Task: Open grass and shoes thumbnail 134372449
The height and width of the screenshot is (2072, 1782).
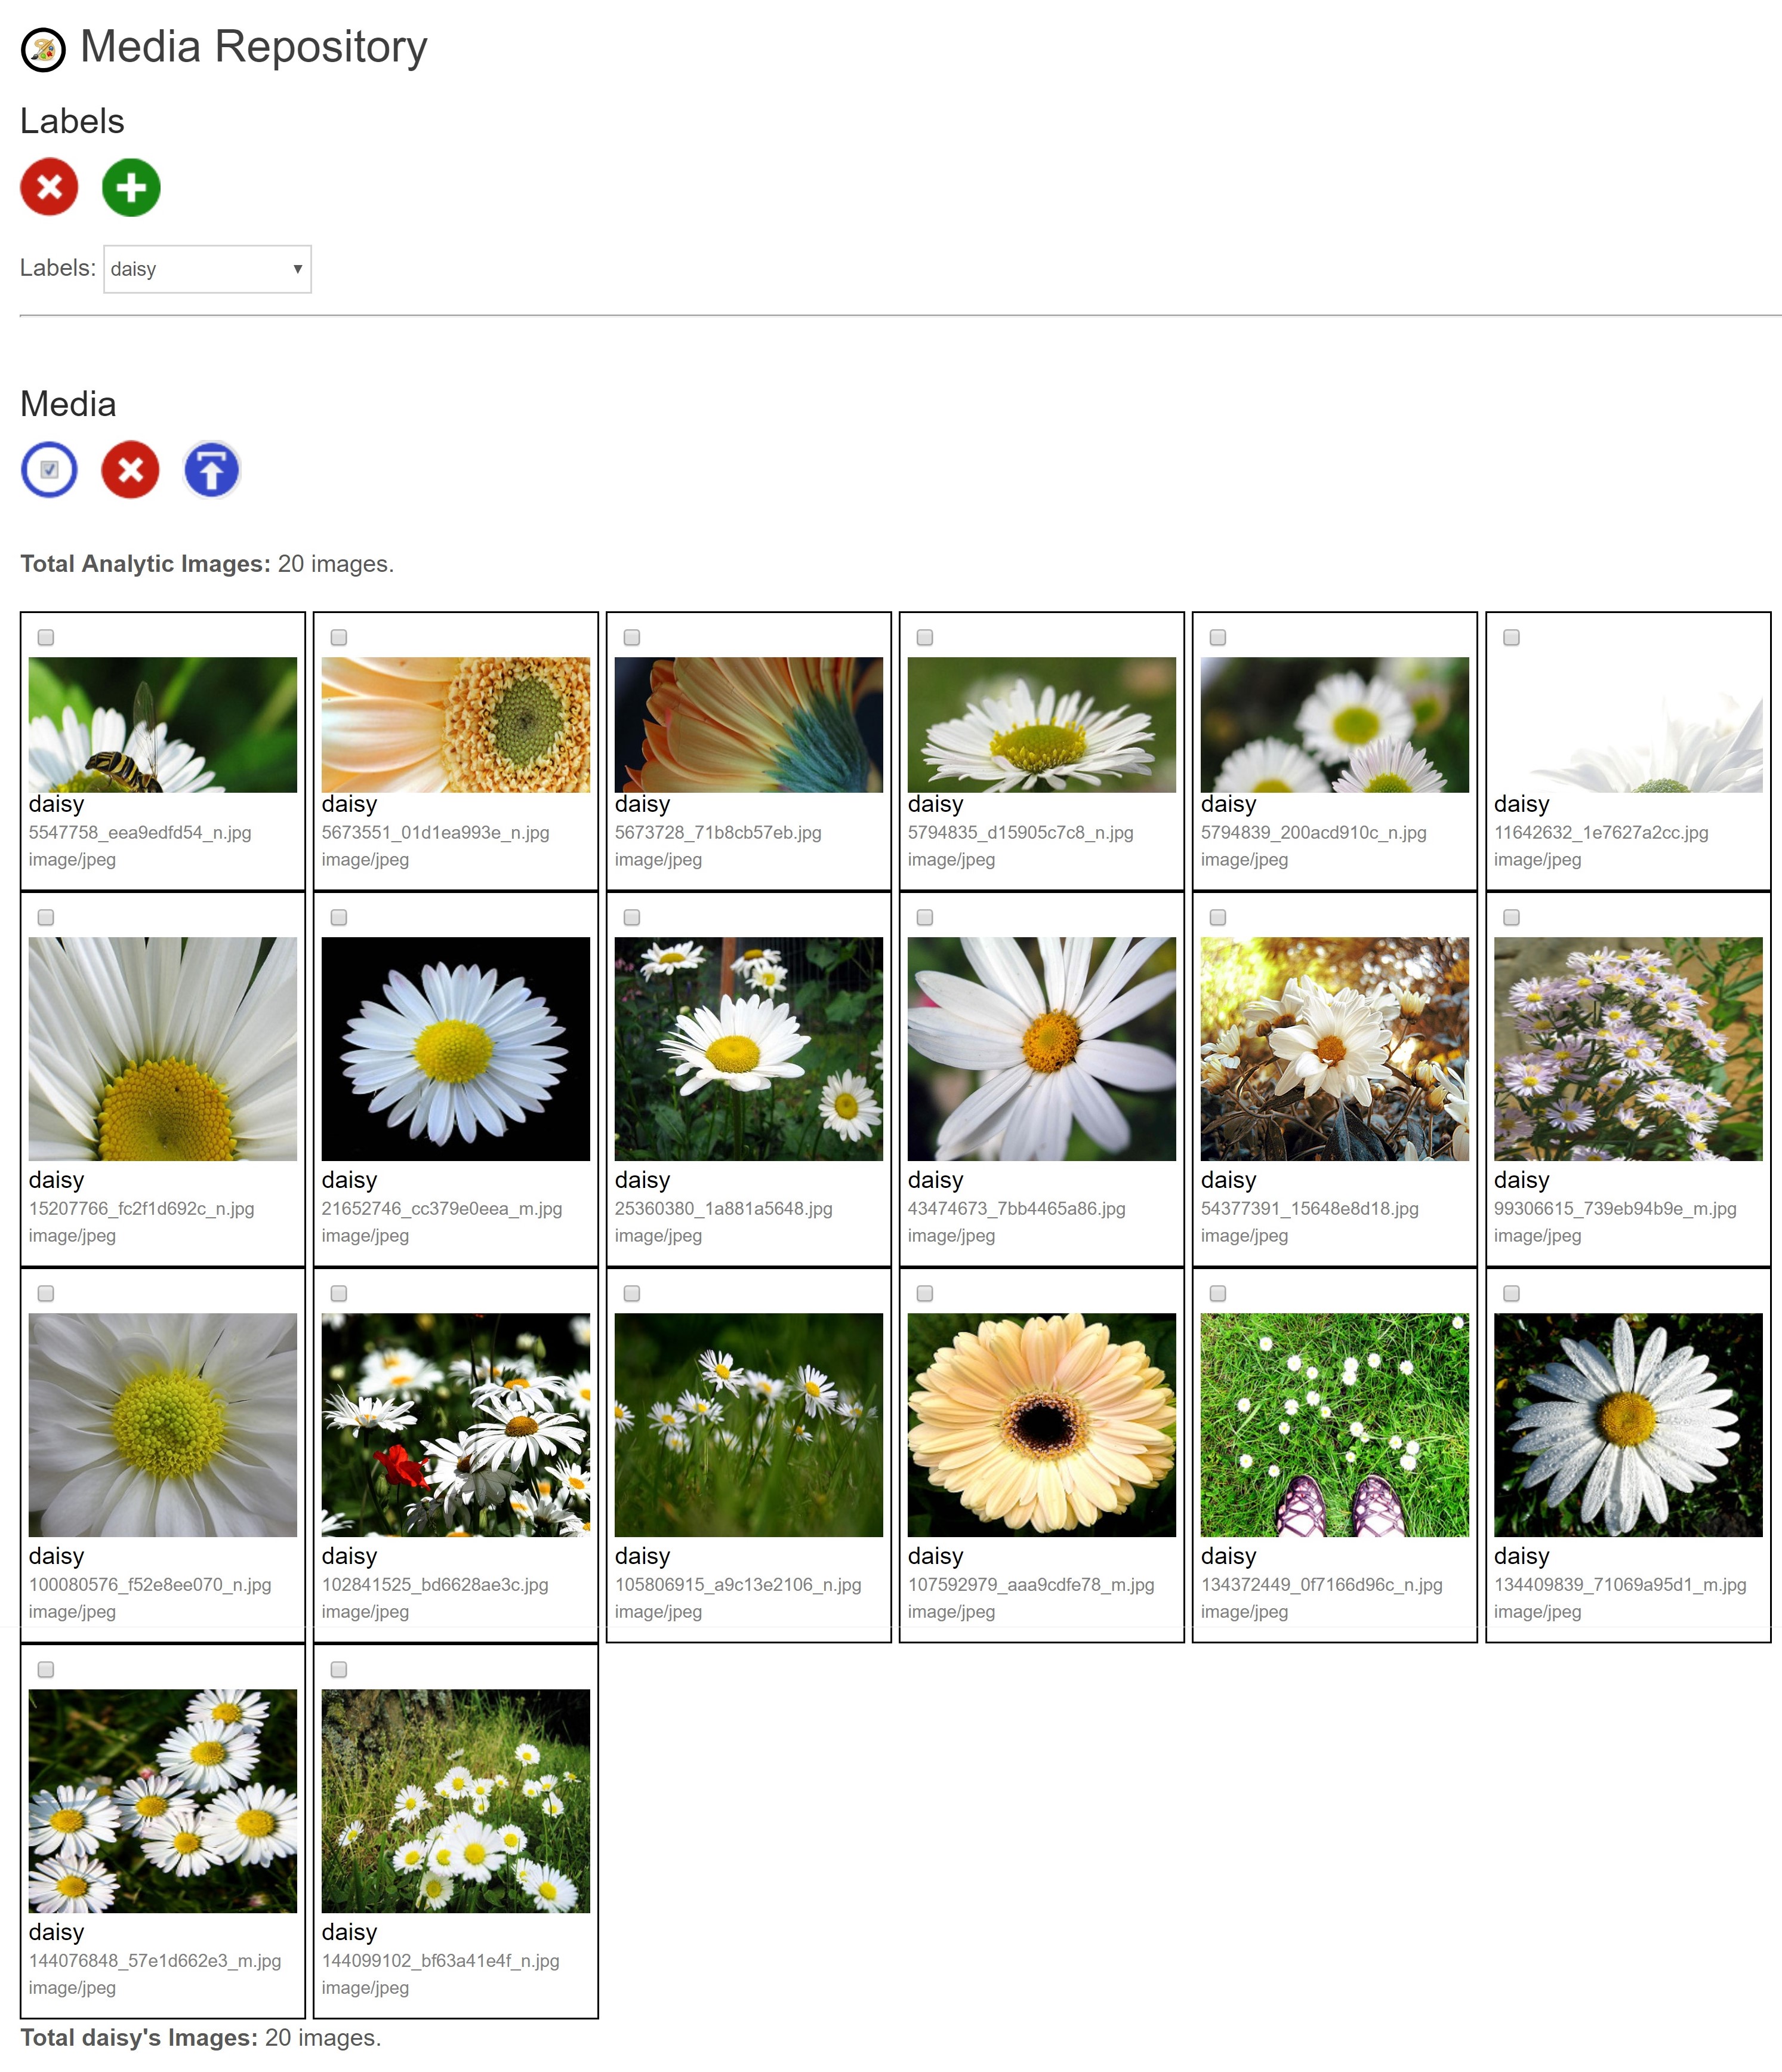Action: (1335, 1425)
